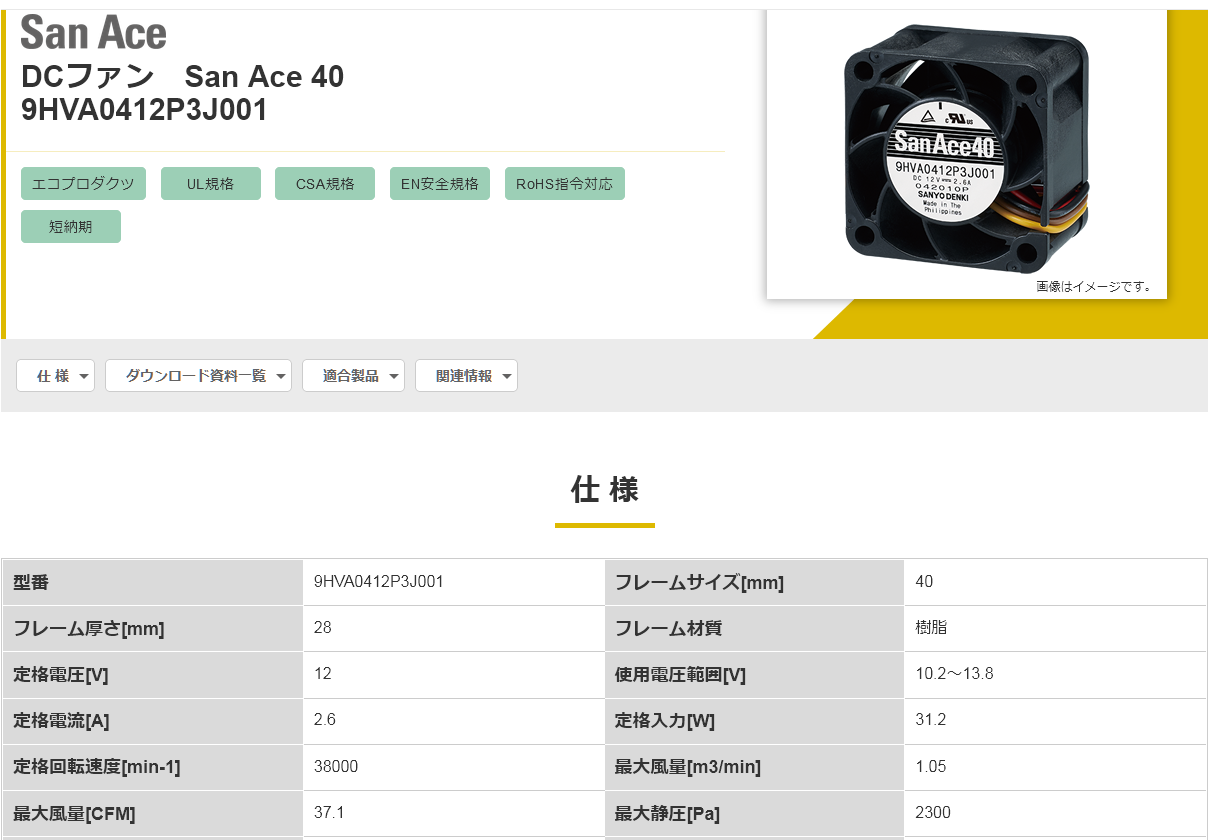The image size is (1212, 840).
Task: Click the 画像はイメージです caption
Action: tap(1093, 287)
